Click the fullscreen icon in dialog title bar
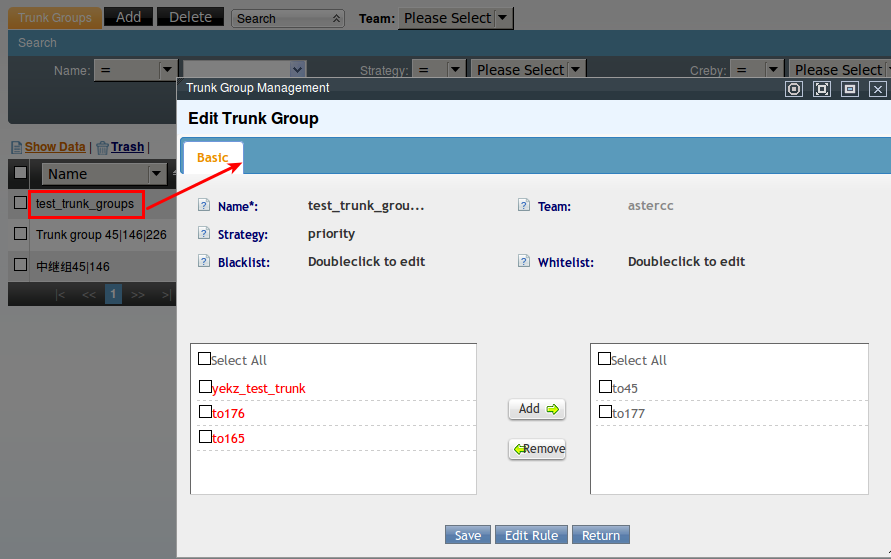The height and width of the screenshot is (559, 891). click(822, 89)
